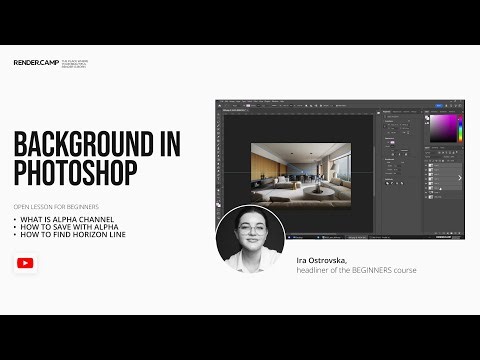Click the name "Ira Ostrovska,"
The image size is (480, 360).
coord(322,260)
